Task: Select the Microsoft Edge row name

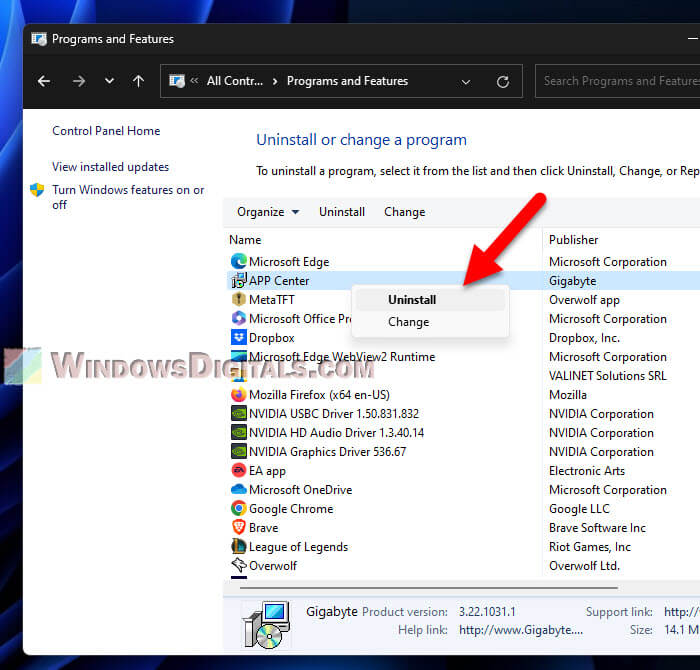Action: [x=289, y=262]
